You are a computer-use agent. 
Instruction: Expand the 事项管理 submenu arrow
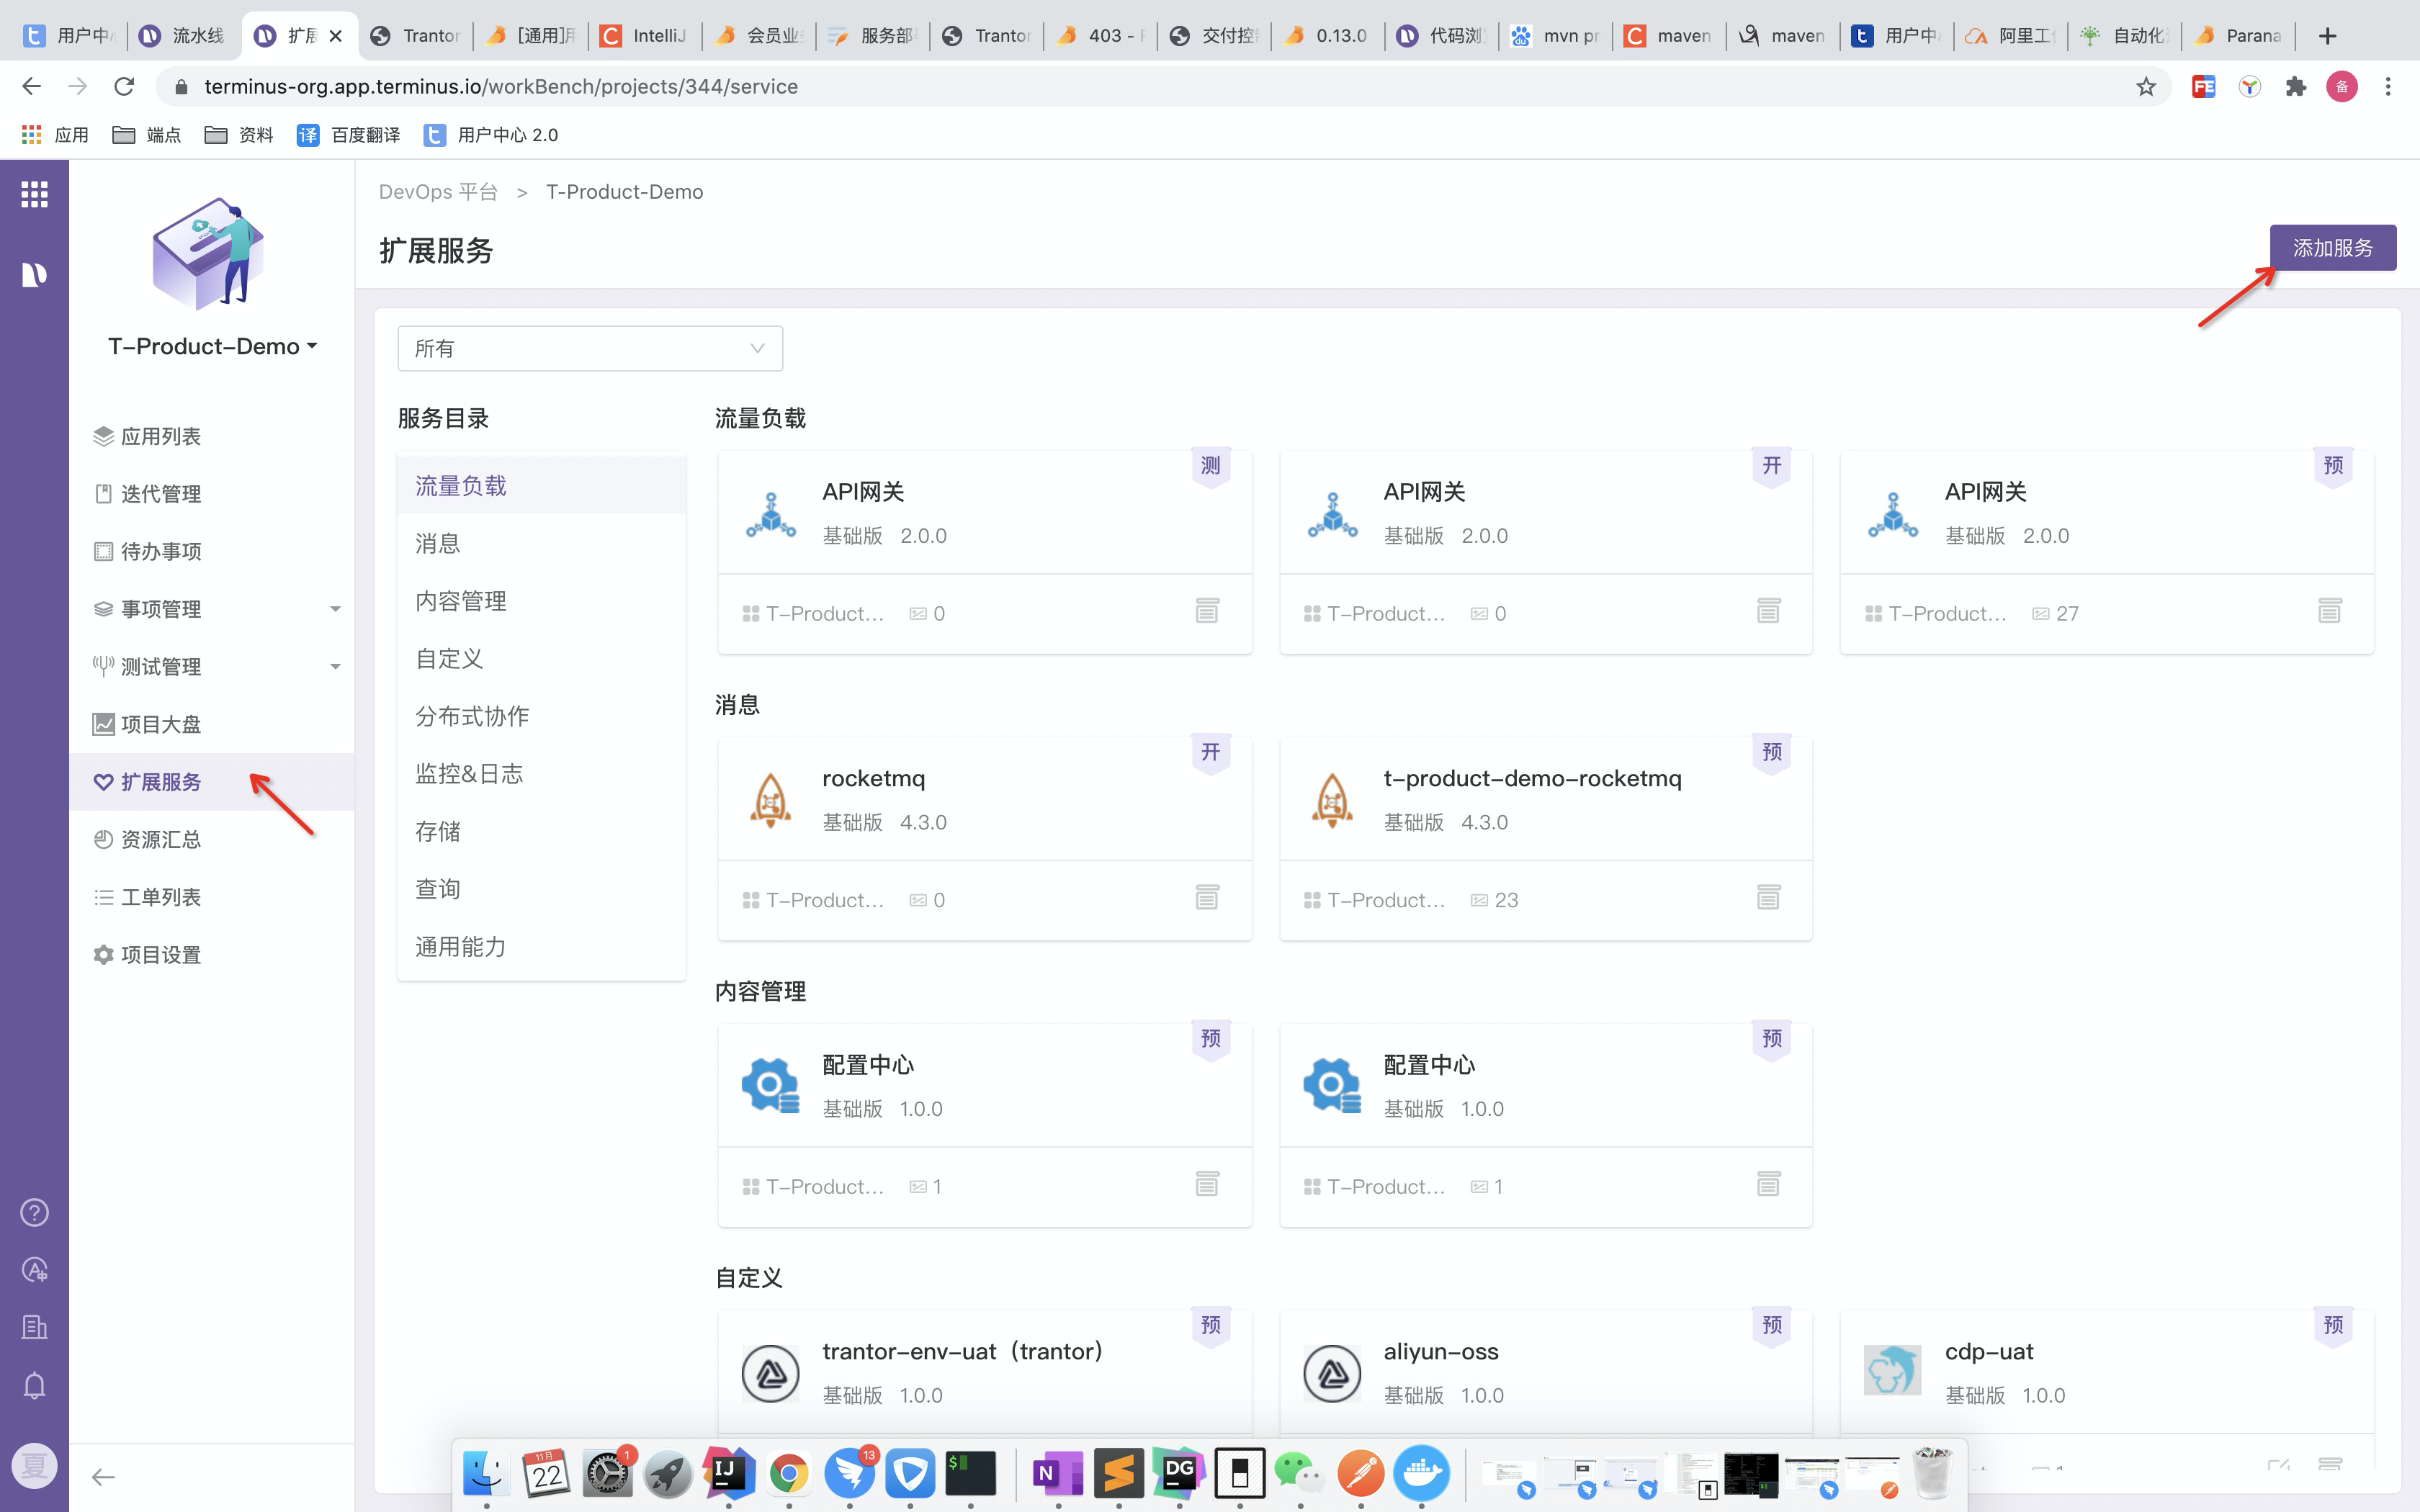(335, 609)
